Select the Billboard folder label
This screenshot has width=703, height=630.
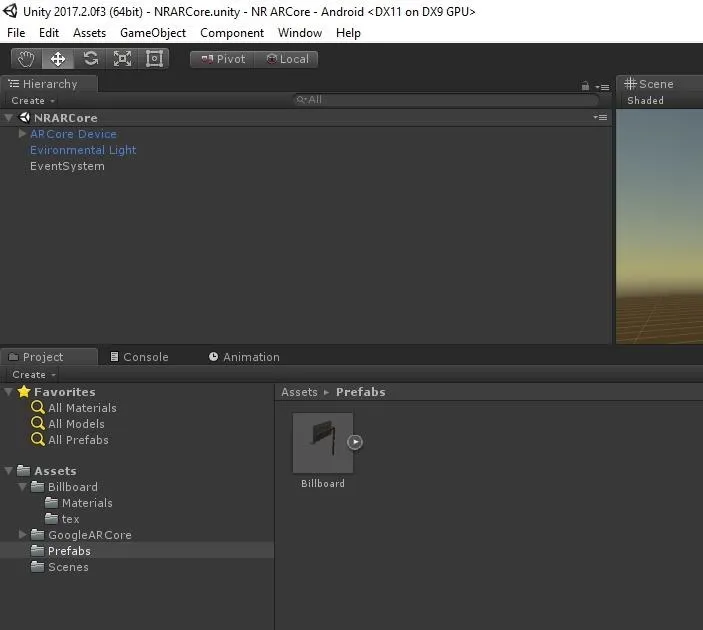coord(73,487)
